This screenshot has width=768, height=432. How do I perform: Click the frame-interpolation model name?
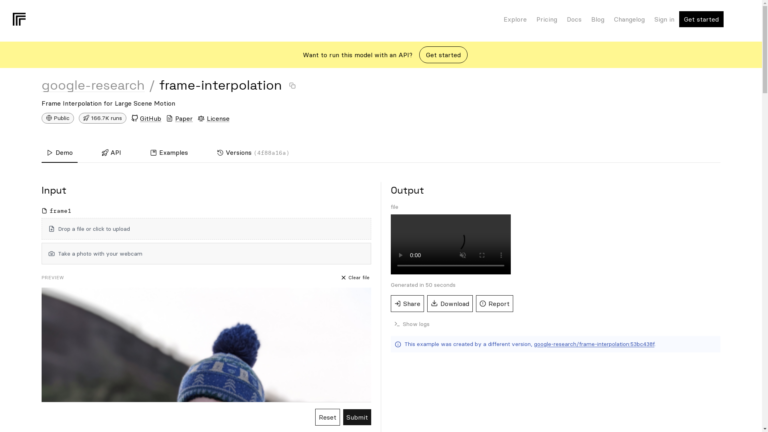click(x=220, y=85)
